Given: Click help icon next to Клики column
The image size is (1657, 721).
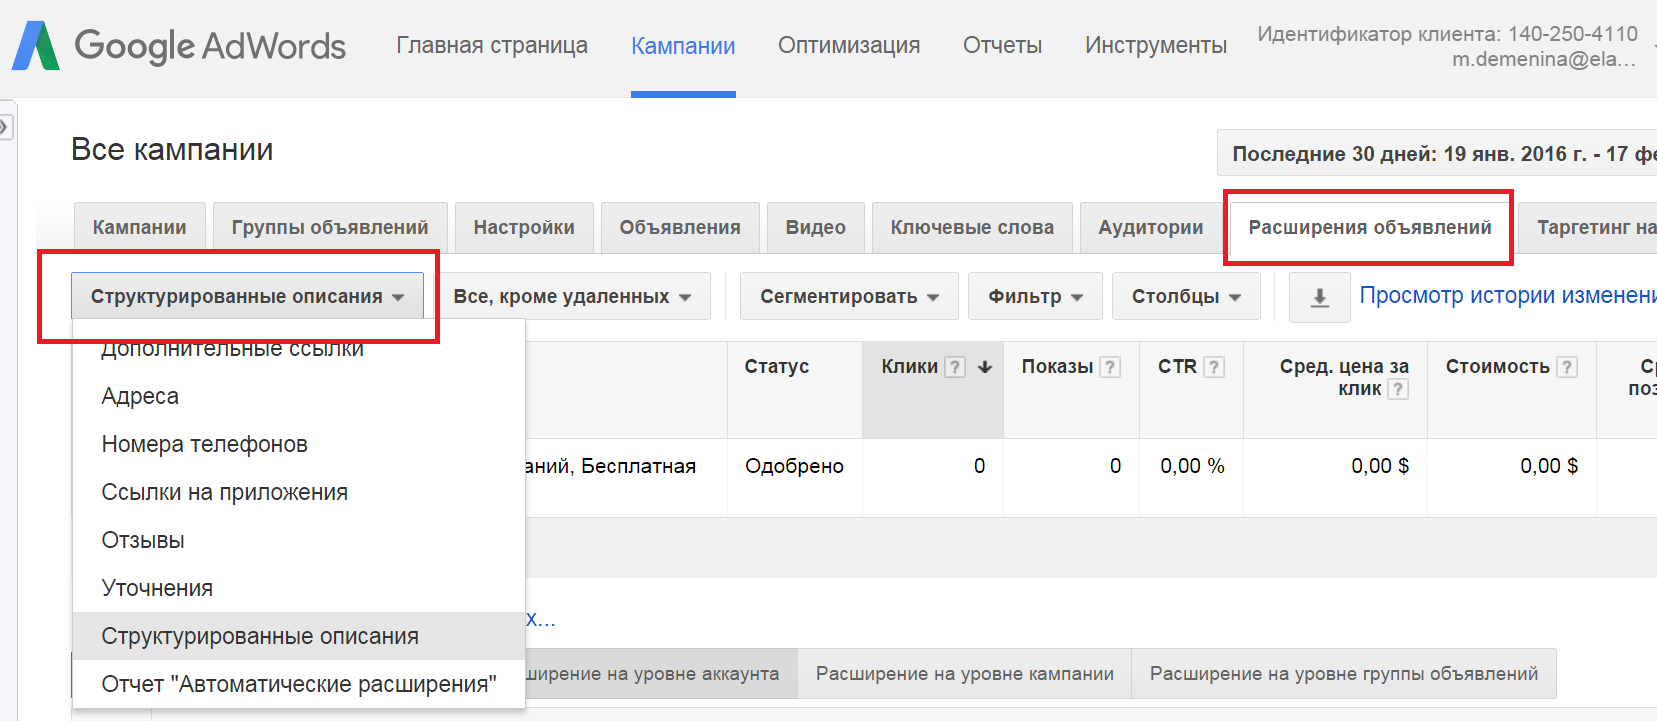Looking at the screenshot, I should pos(955,367).
